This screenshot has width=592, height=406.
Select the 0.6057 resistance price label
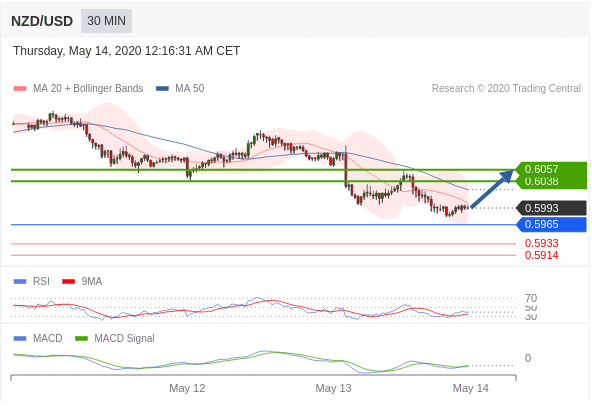coord(541,169)
